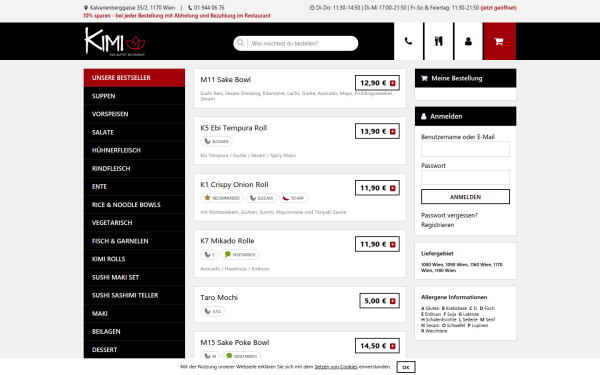Add M15 Sake Poke Bowl for 14,50 €
The height and width of the screenshot is (375, 600).
click(x=377, y=346)
